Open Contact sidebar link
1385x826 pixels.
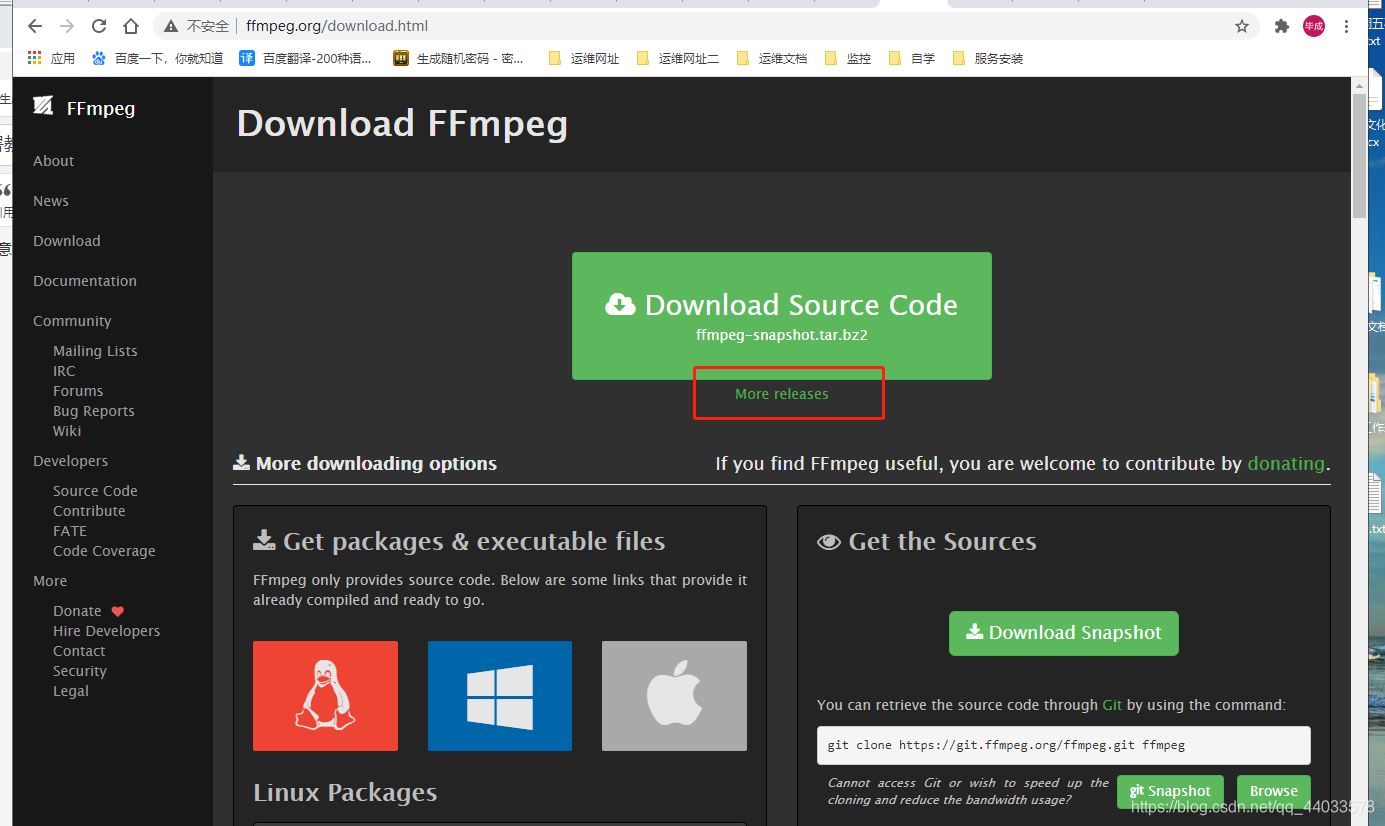(x=79, y=651)
